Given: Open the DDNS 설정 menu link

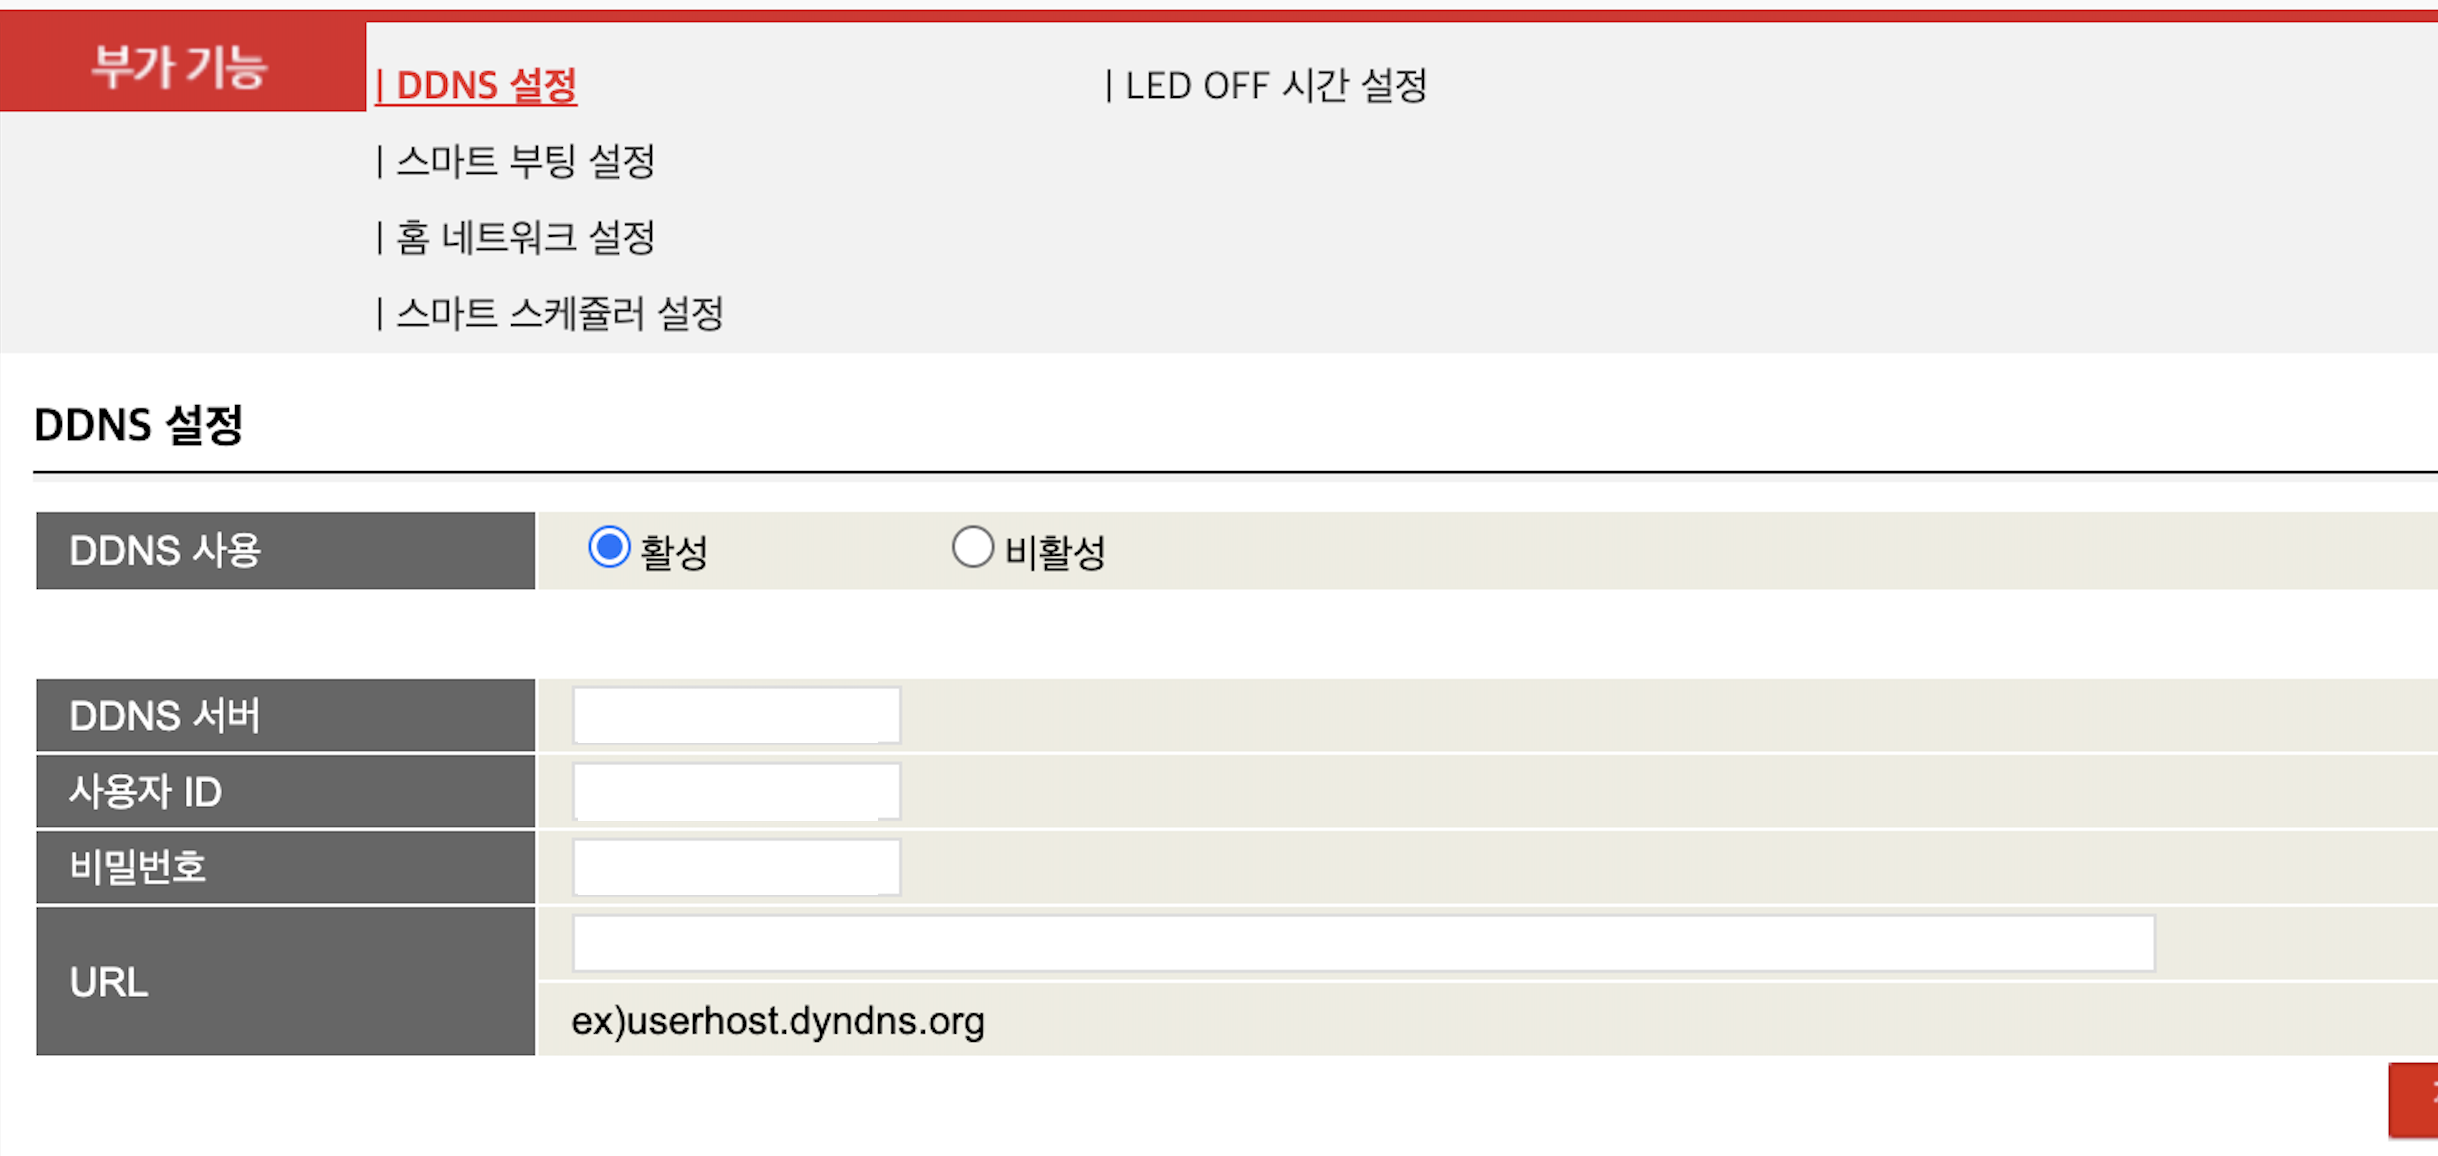Looking at the screenshot, I should (x=476, y=85).
